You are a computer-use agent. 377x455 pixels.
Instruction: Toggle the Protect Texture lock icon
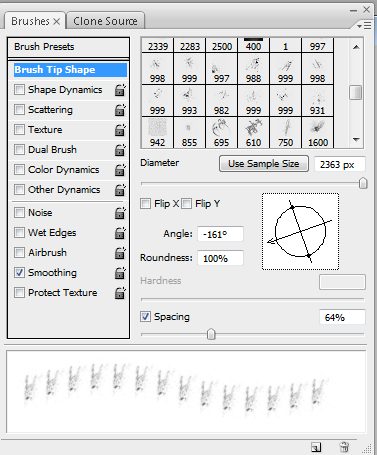coord(120,293)
